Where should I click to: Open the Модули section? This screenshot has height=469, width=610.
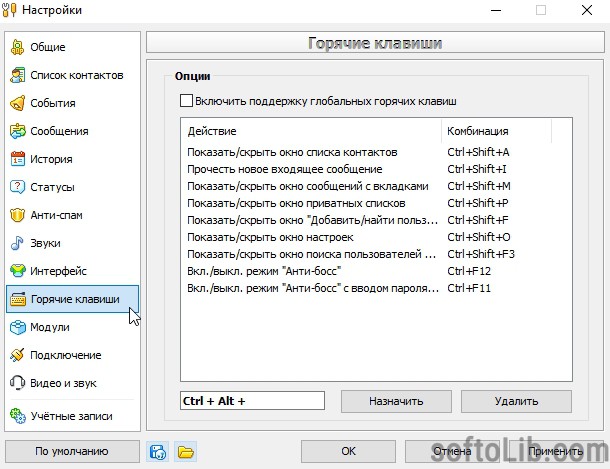(x=72, y=327)
